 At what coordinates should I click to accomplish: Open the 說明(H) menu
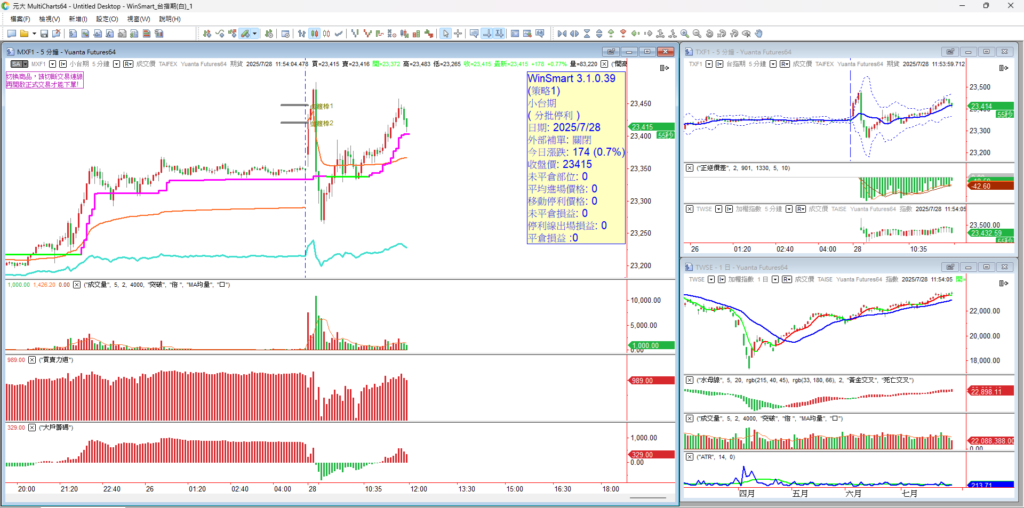170,19
